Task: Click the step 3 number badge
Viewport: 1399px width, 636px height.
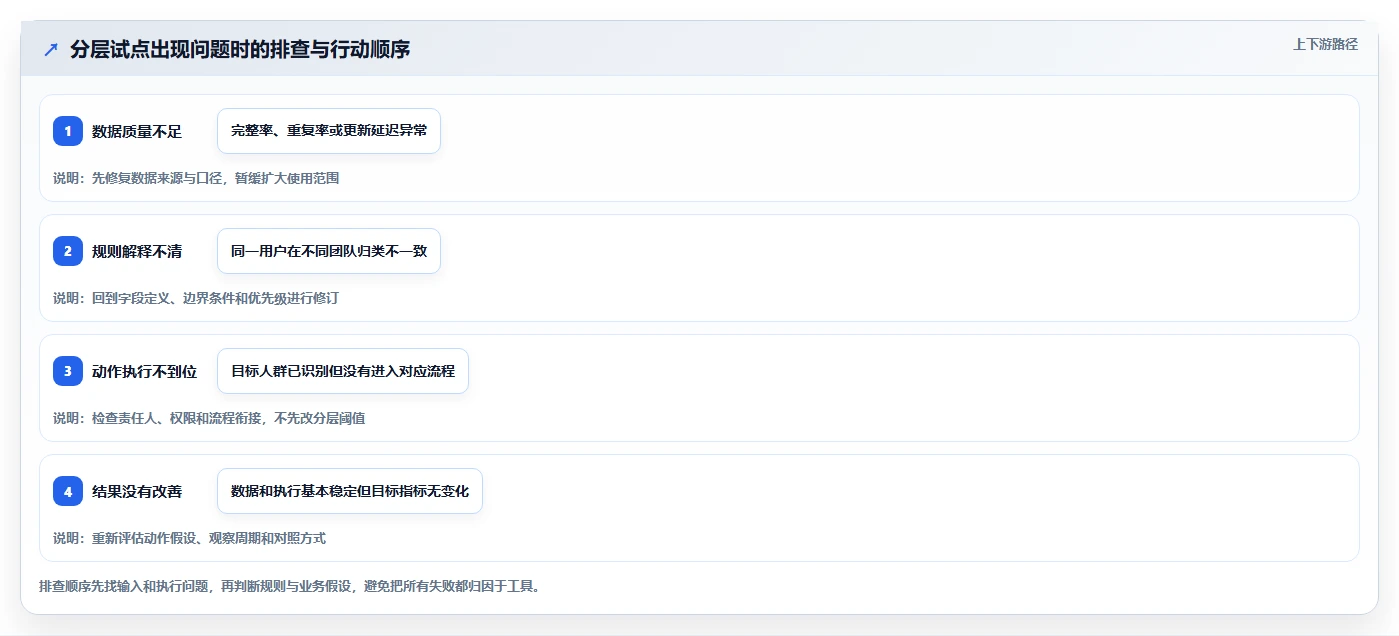Action: [x=68, y=371]
